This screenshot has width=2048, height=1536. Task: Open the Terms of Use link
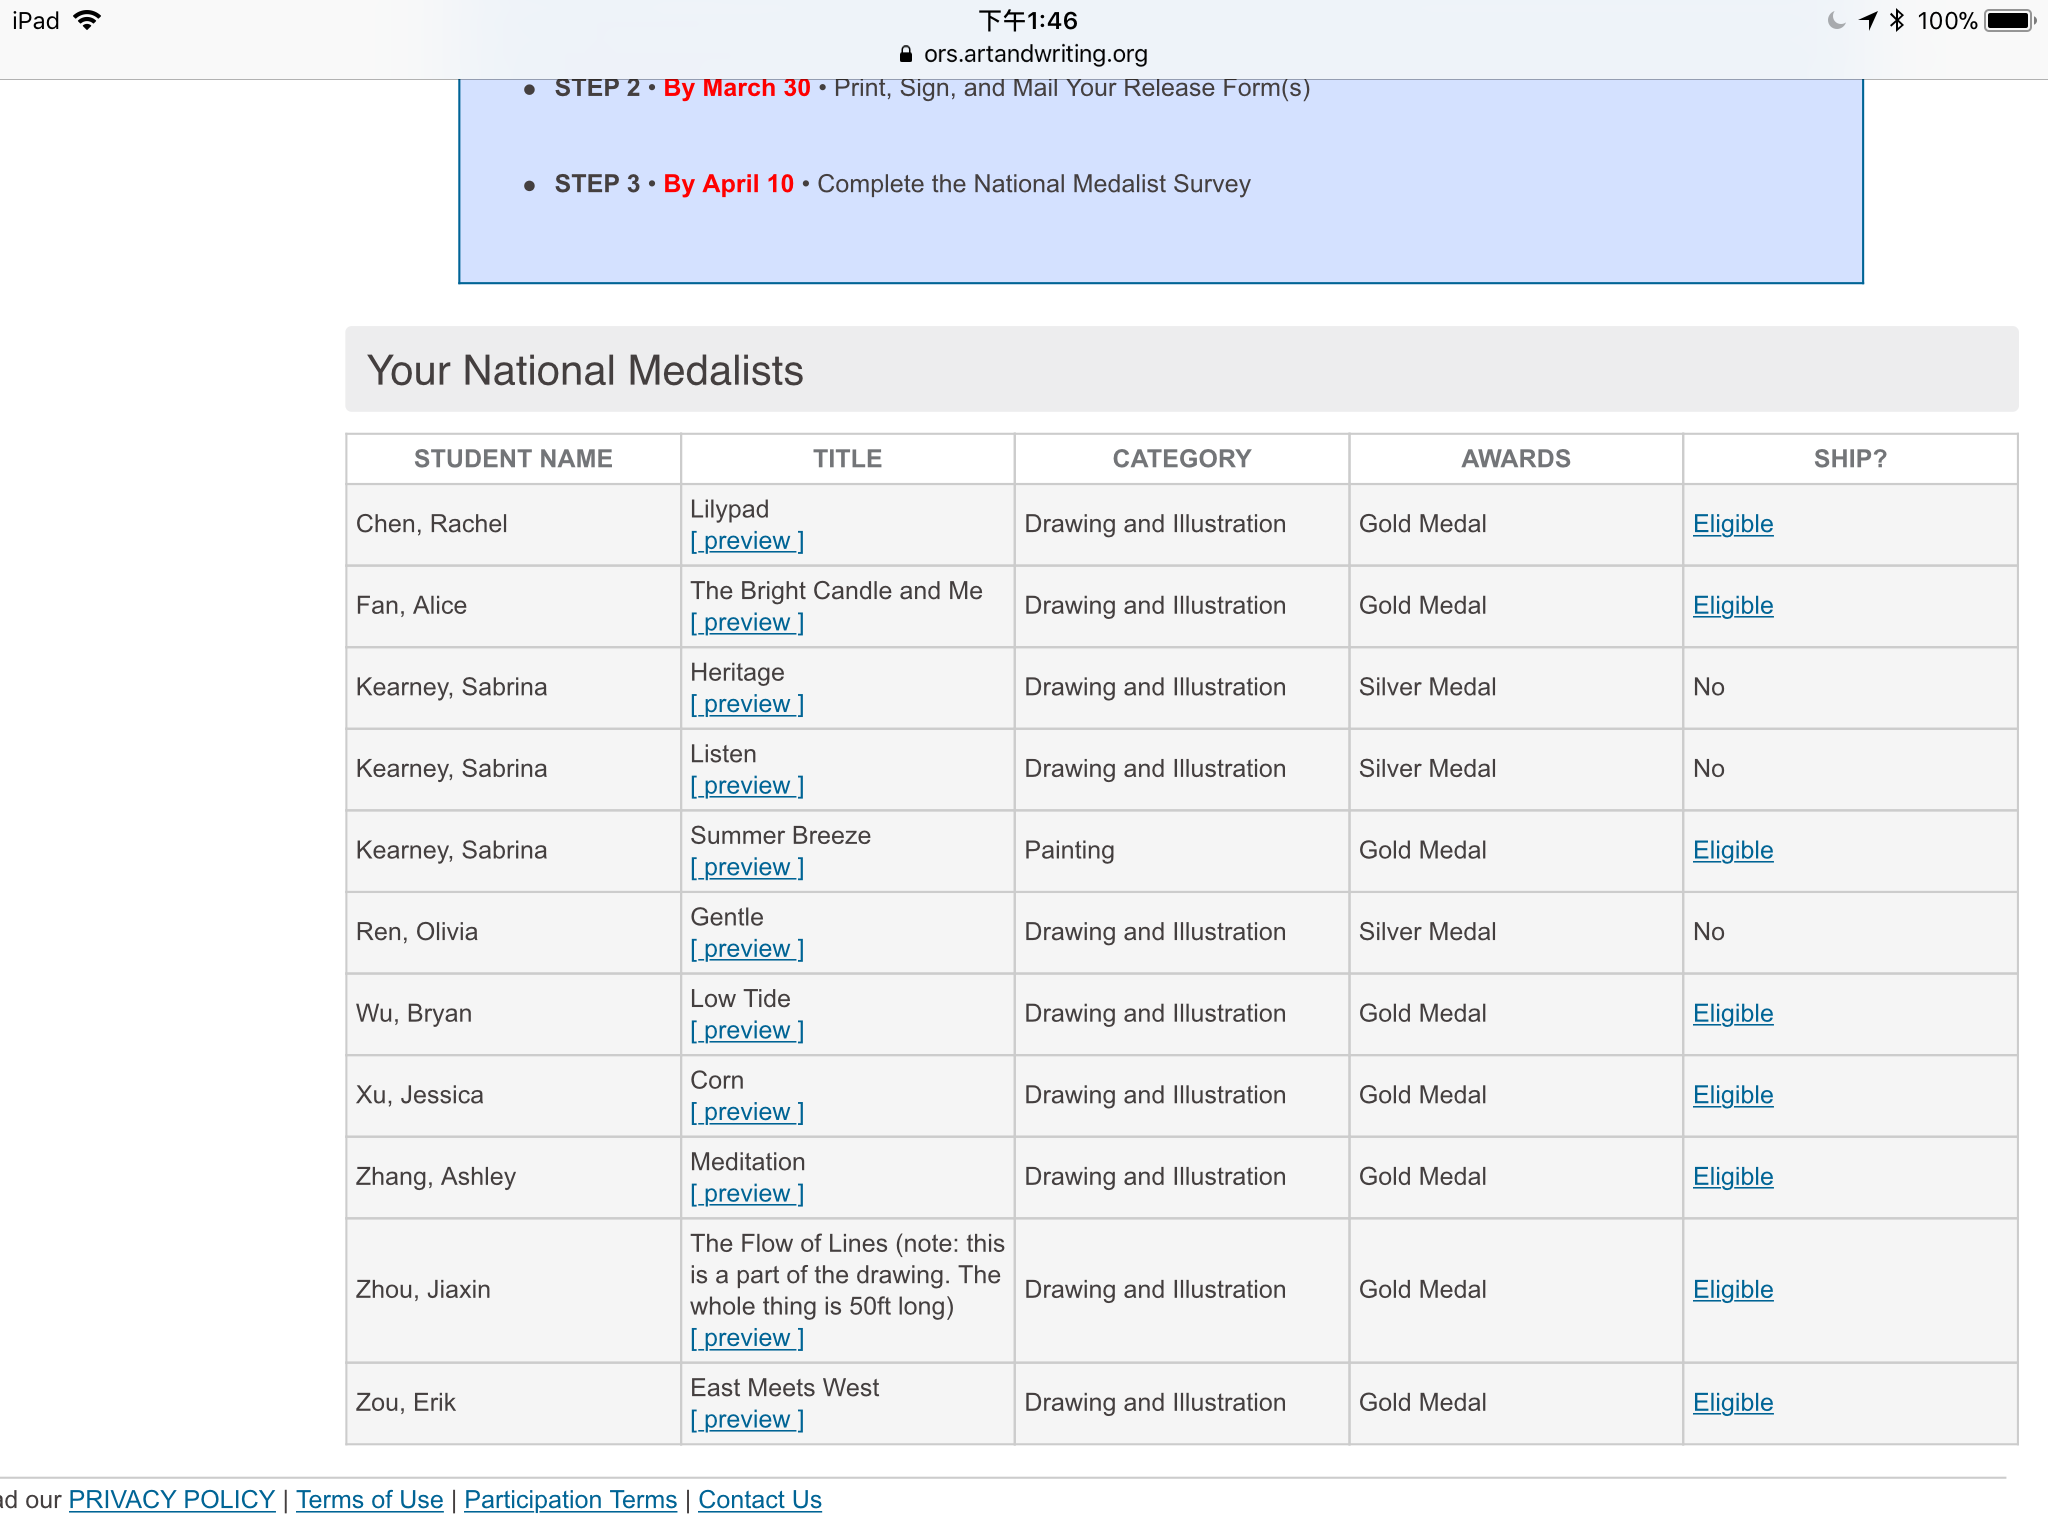click(369, 1500)
